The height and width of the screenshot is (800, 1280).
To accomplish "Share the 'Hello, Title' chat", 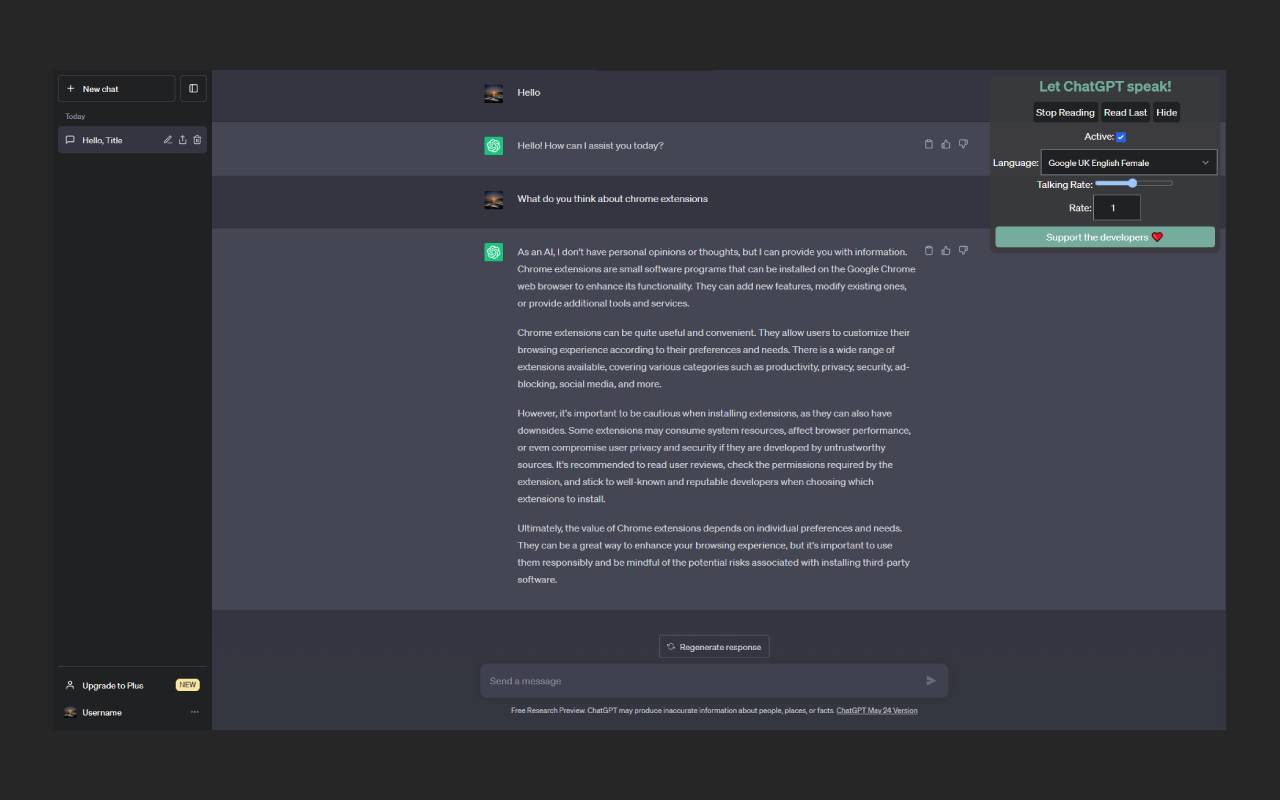I will [x=182, y=140].
